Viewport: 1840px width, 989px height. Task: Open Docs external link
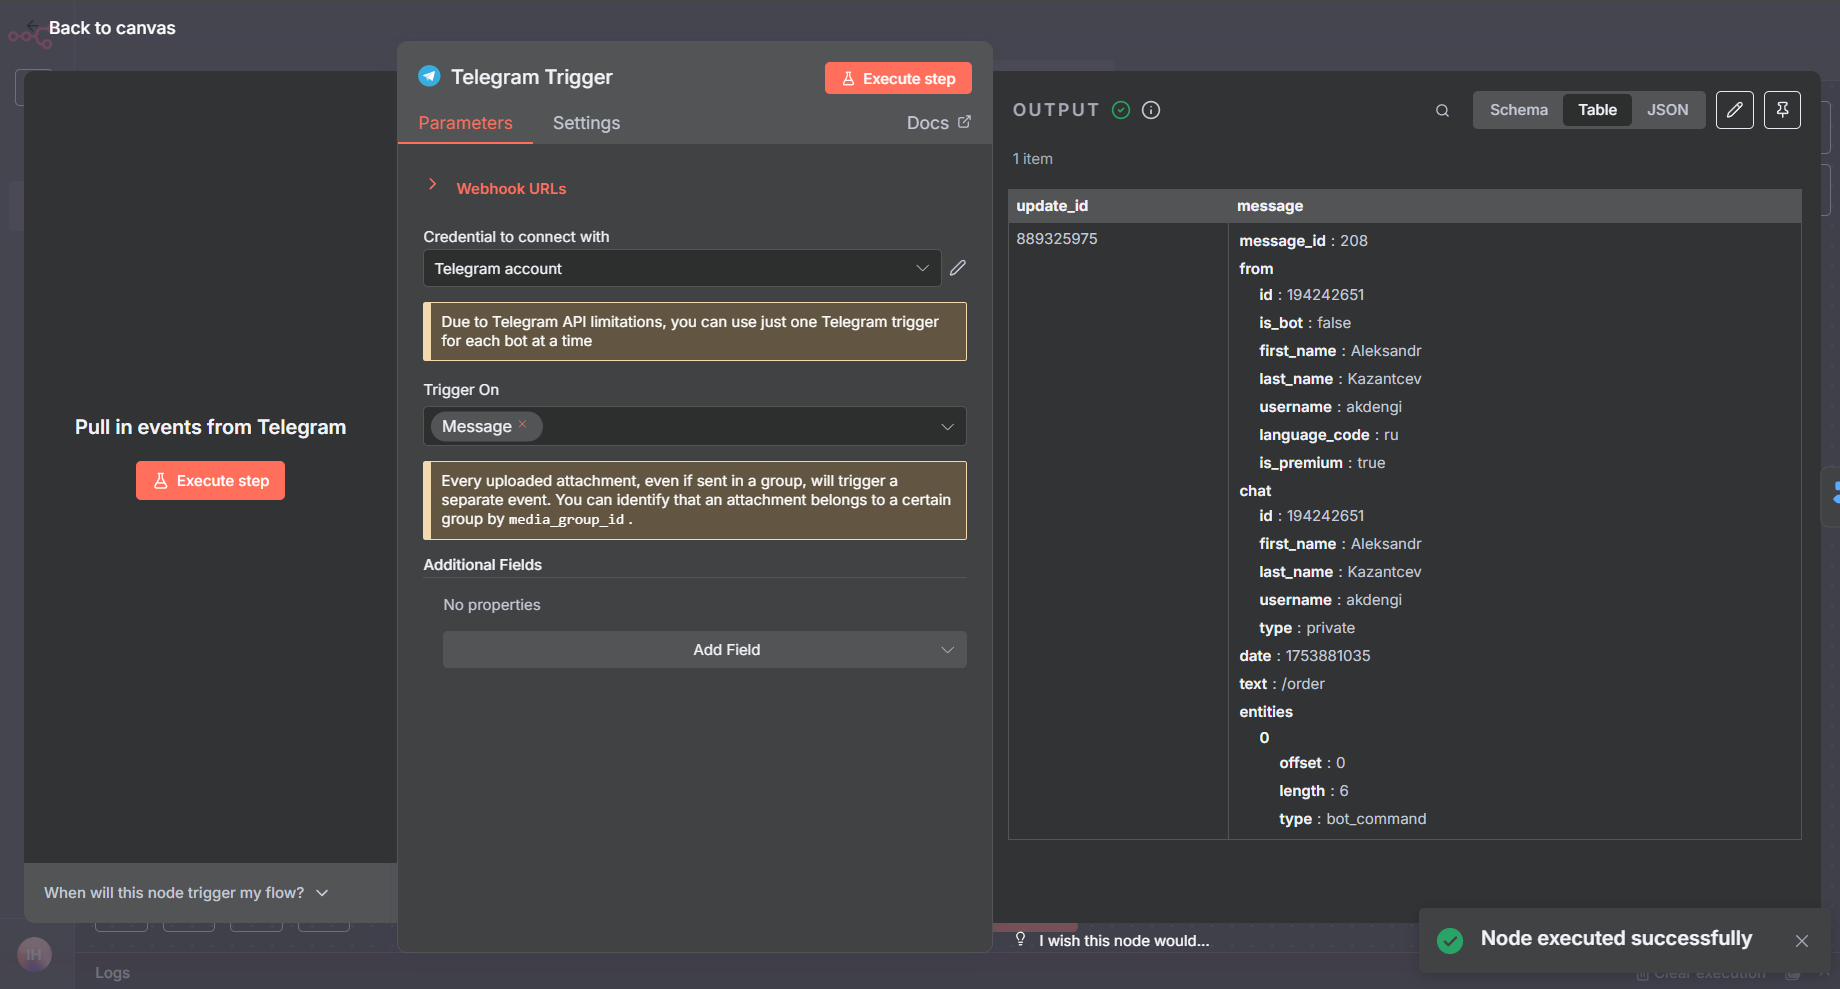[939, 122]
